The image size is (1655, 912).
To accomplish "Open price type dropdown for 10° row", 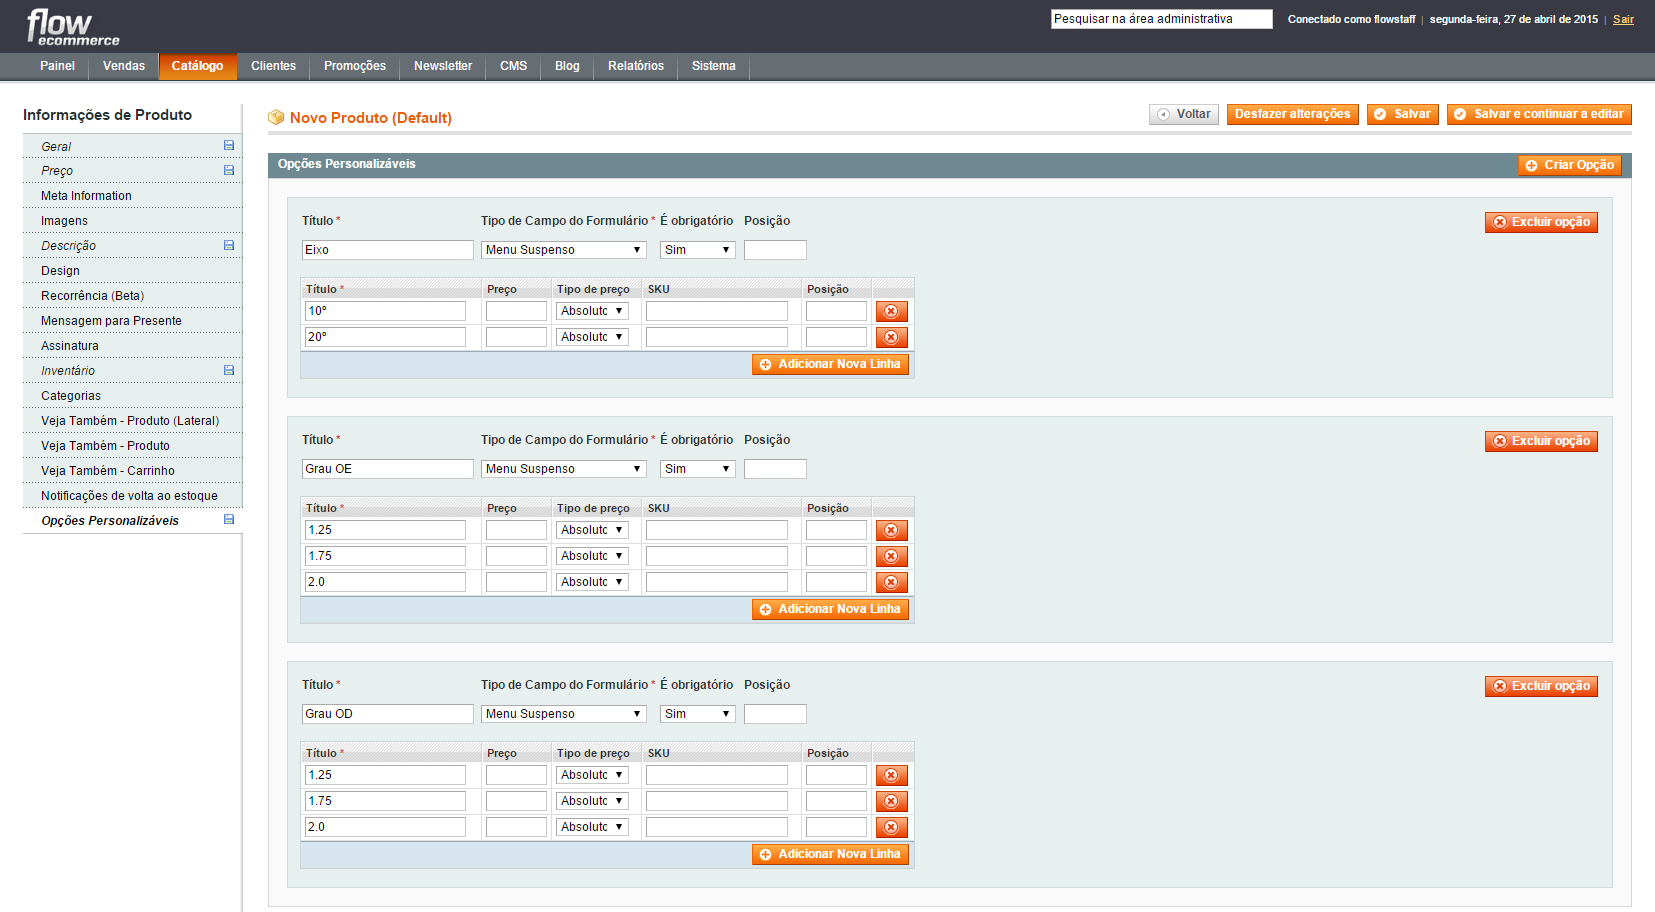I will [592, 311].
